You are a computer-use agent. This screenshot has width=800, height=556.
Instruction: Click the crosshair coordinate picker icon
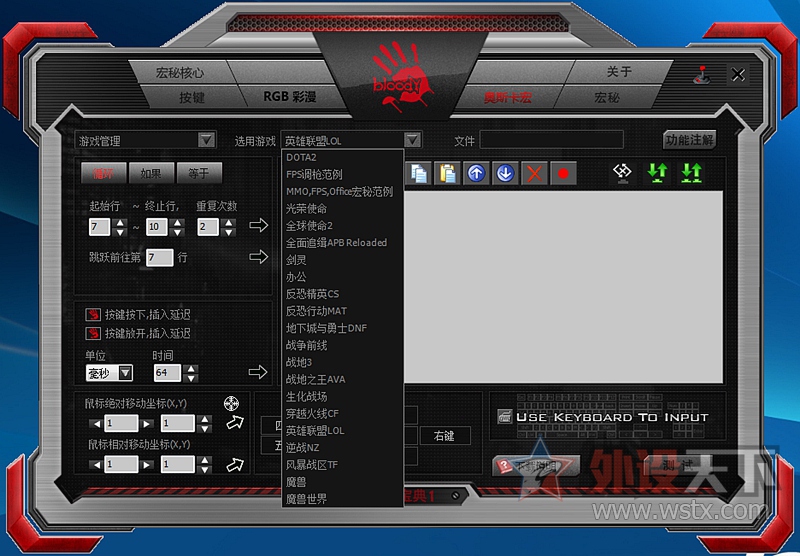[x=232, y=403]
